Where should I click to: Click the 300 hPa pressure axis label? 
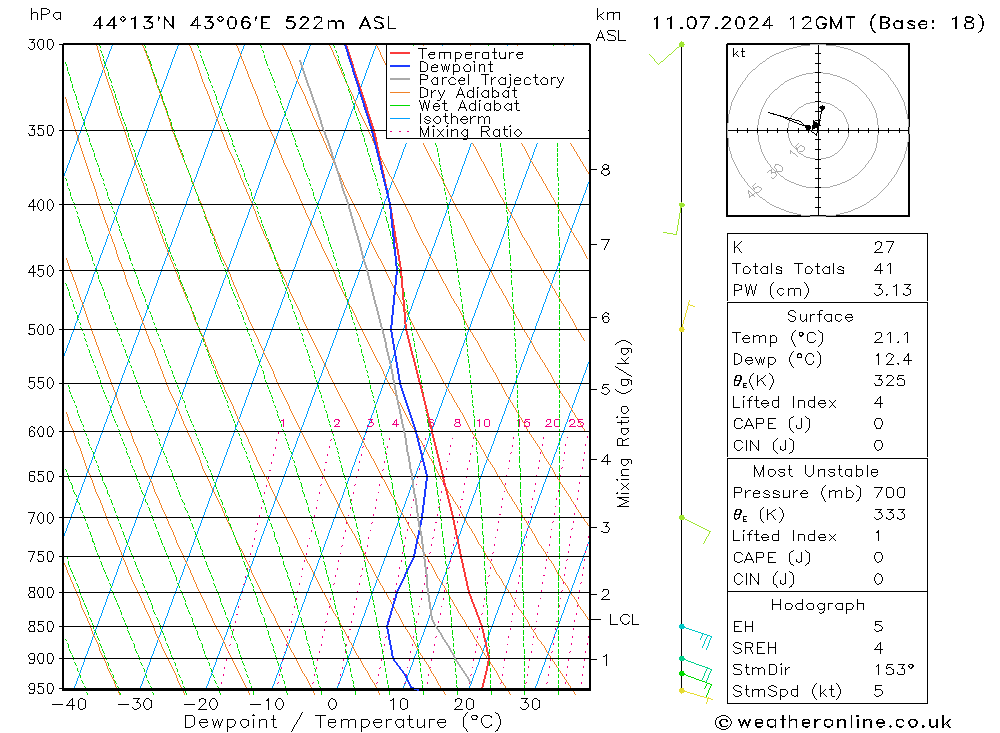pos(41,45)
